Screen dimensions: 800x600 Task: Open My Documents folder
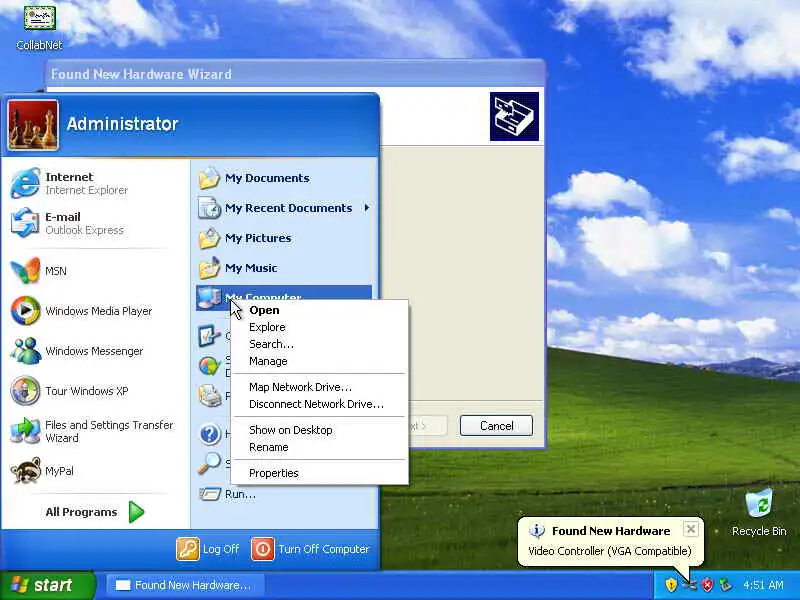click(x=284, y=178)
